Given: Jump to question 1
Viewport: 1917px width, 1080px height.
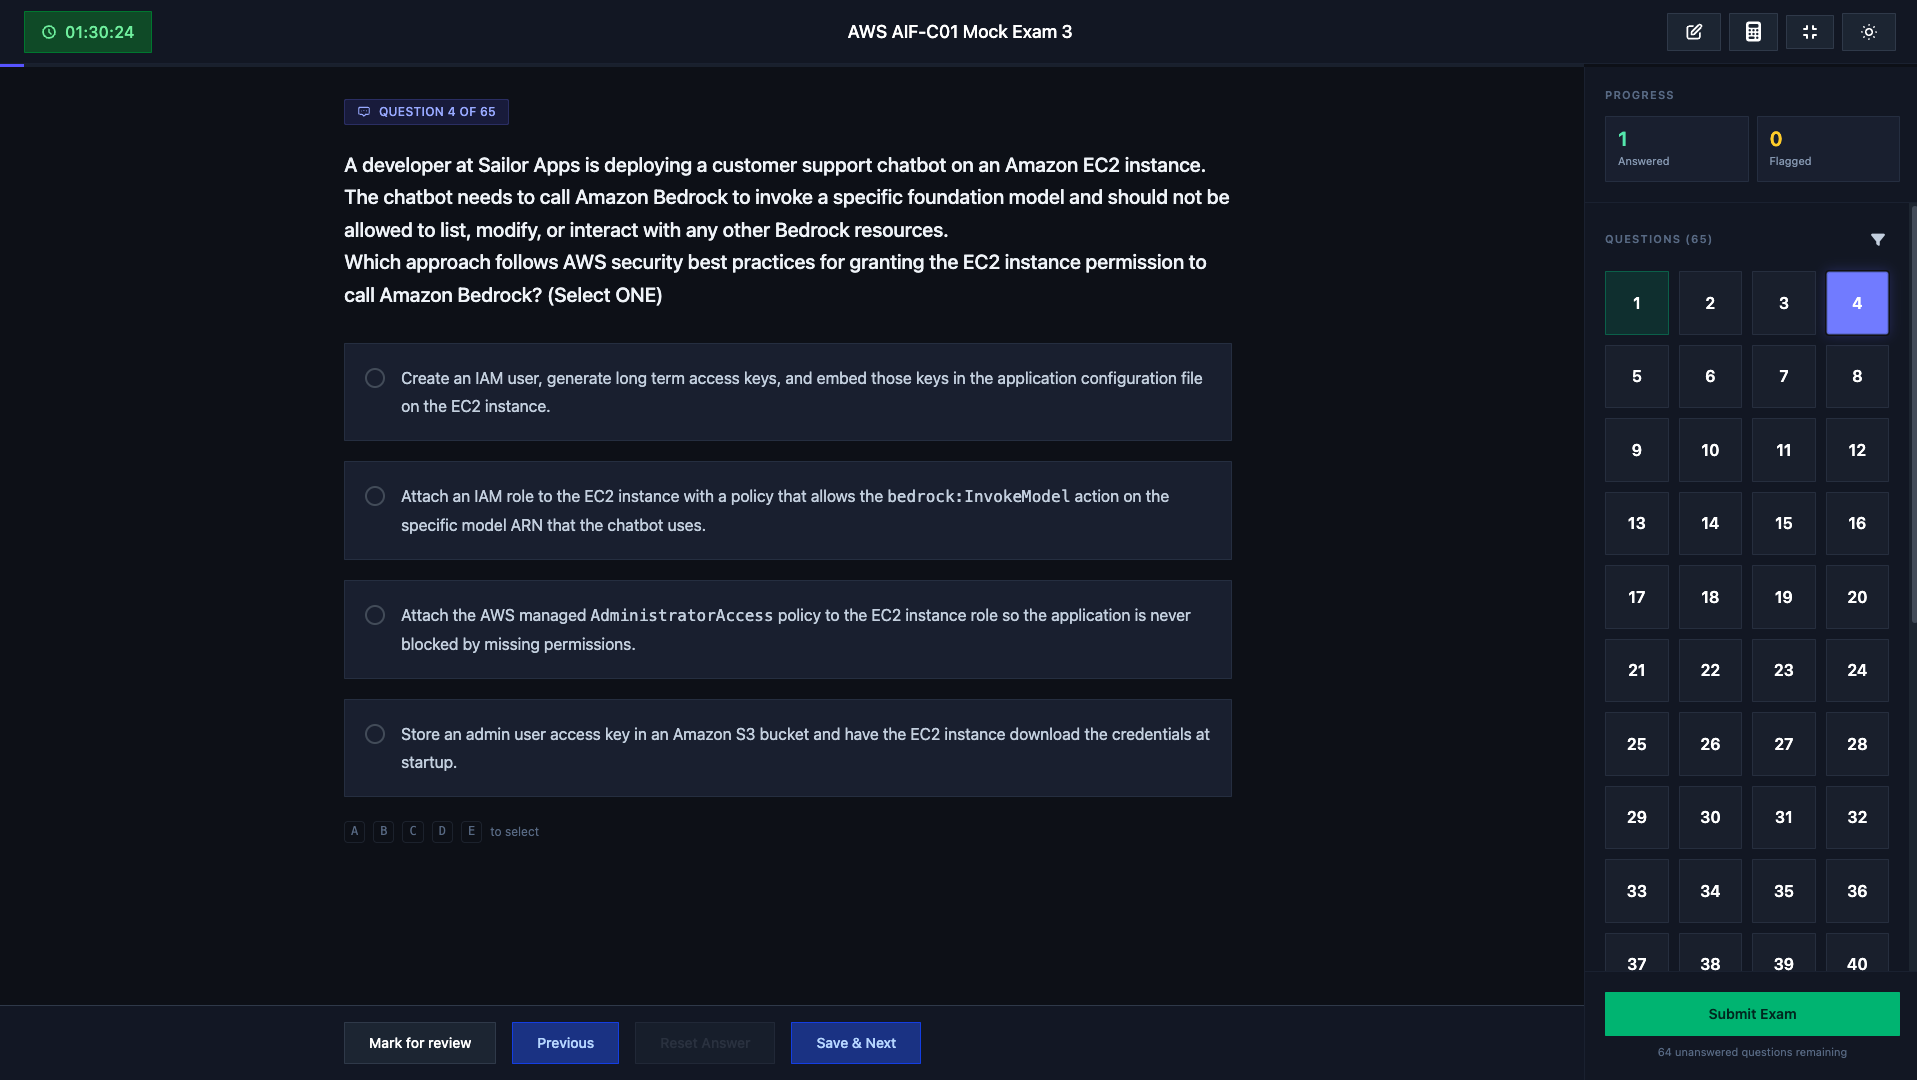Looking at the screenshot, I should click(1637, 303).
